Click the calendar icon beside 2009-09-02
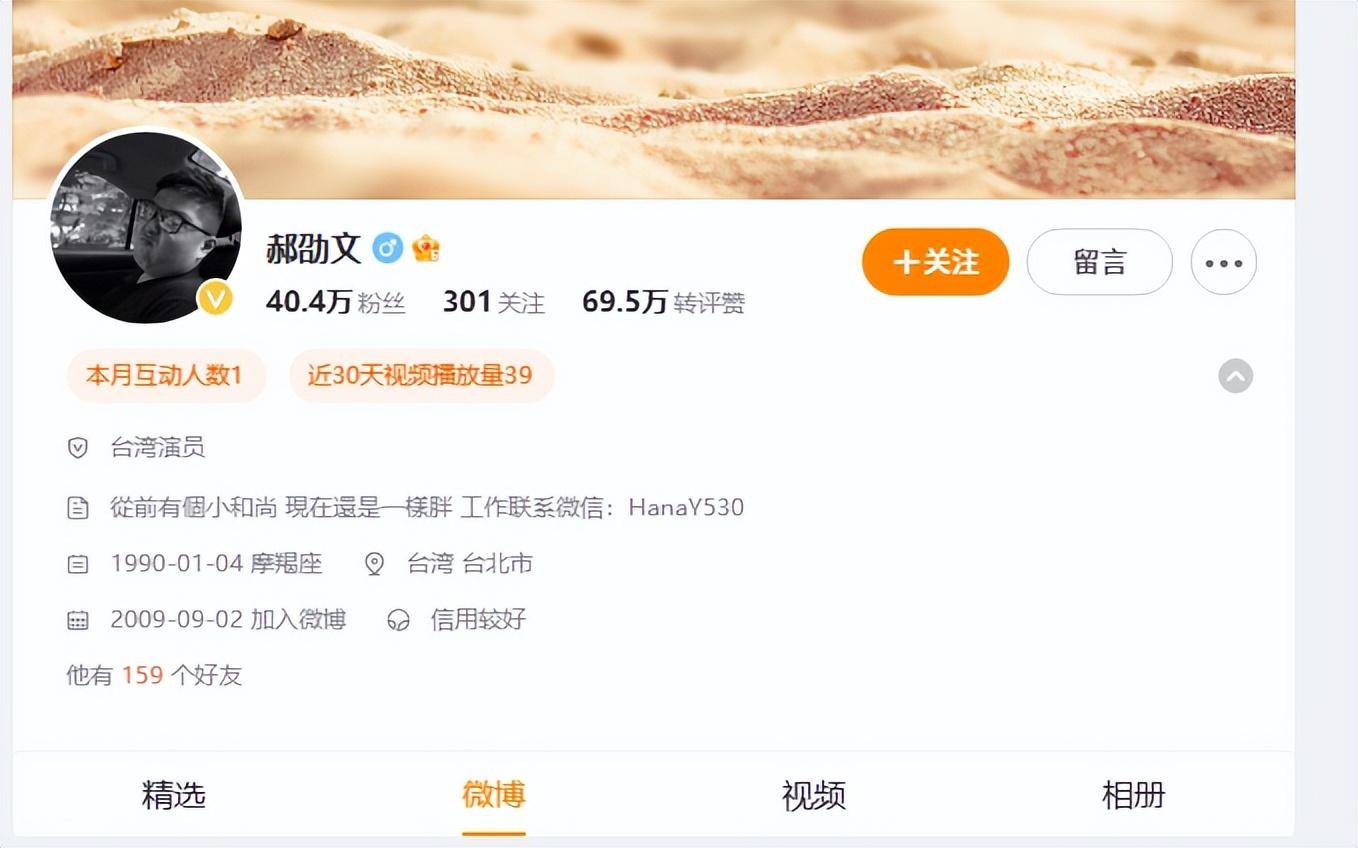Screen dimensions: 1358x848 pos(78,620)
